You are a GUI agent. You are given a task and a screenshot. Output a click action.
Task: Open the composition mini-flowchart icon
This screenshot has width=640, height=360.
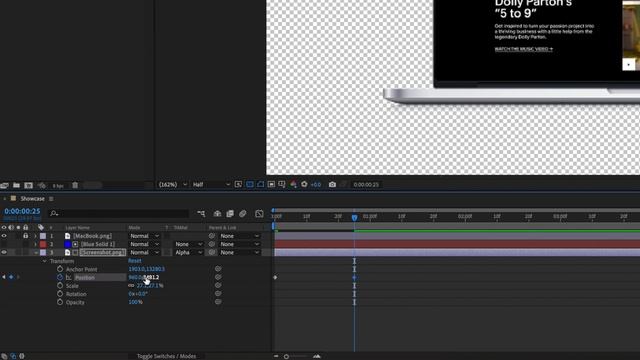click(x=201, y=213)
